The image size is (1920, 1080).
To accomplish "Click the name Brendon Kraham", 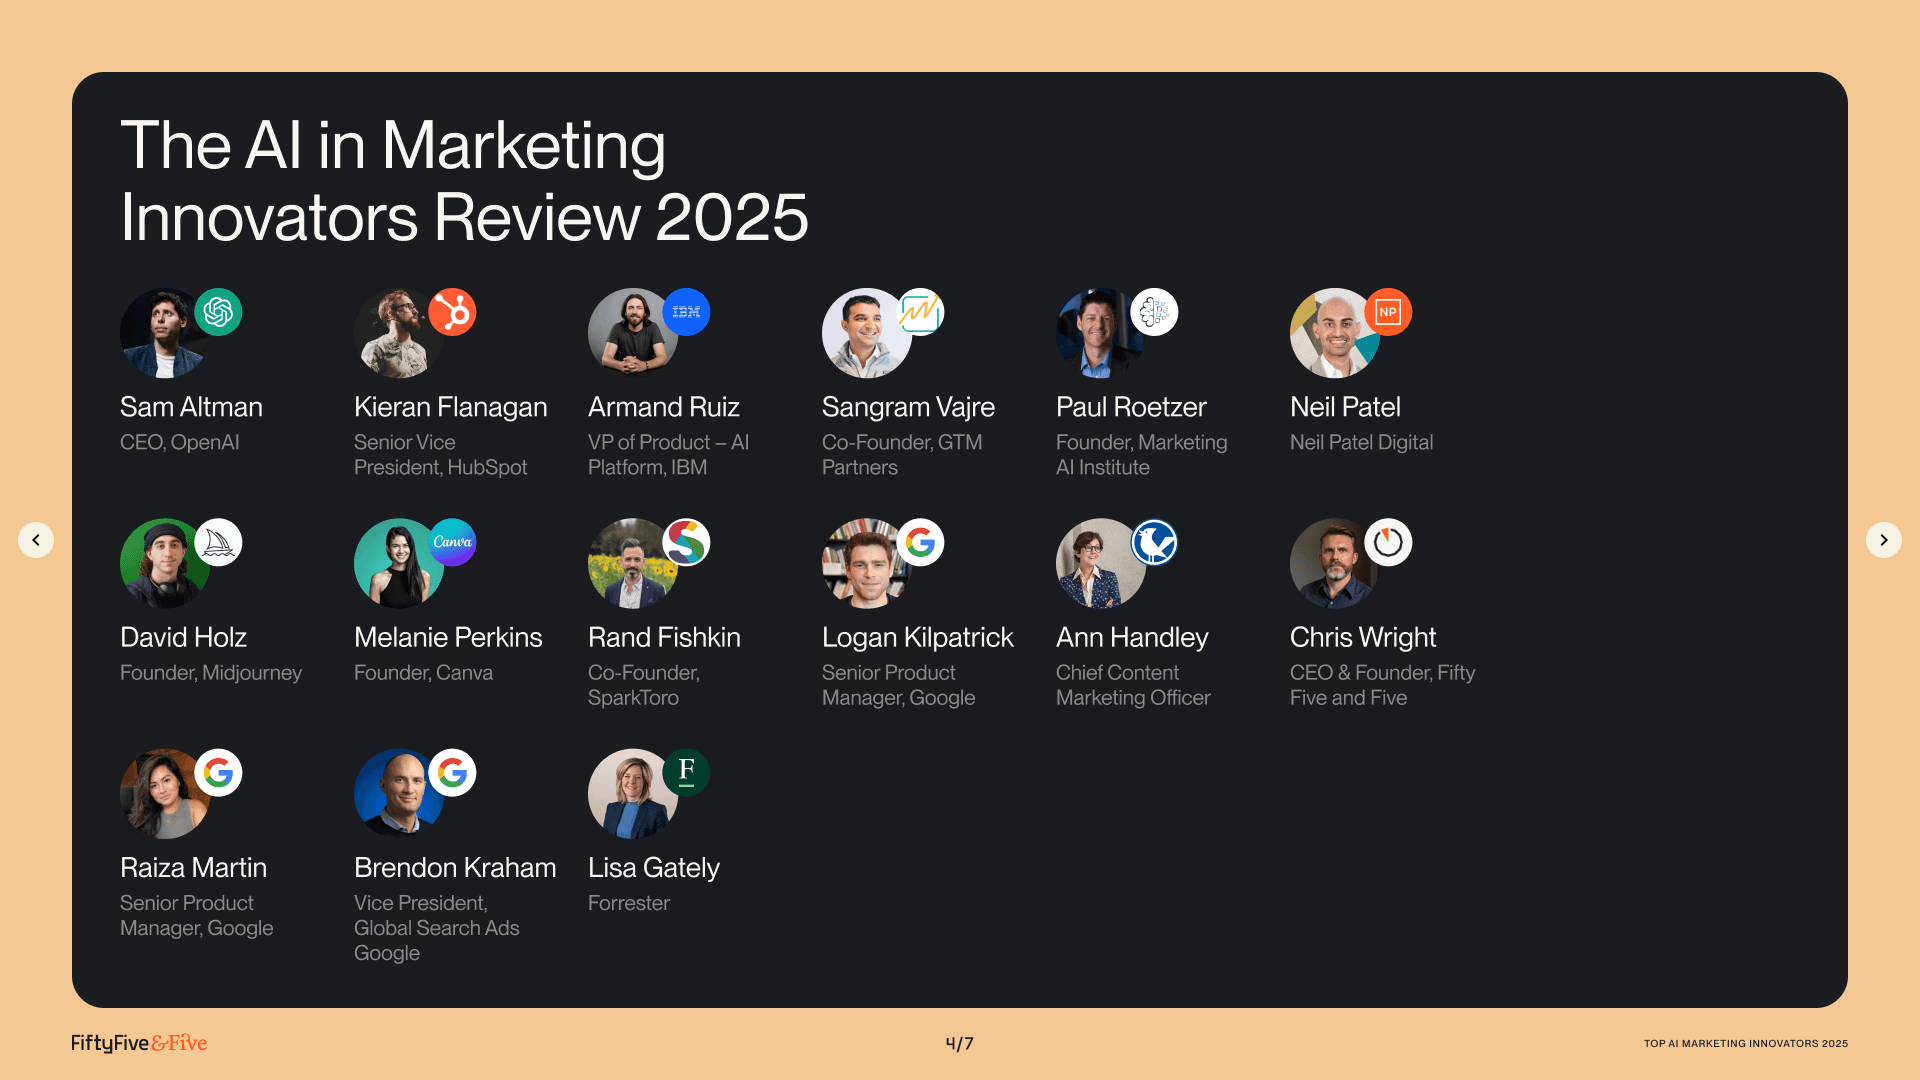I will (455, 867).
